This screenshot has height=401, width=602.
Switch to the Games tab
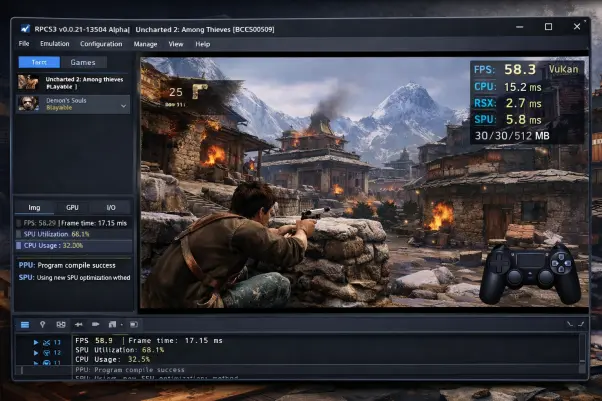pos(83,62)
